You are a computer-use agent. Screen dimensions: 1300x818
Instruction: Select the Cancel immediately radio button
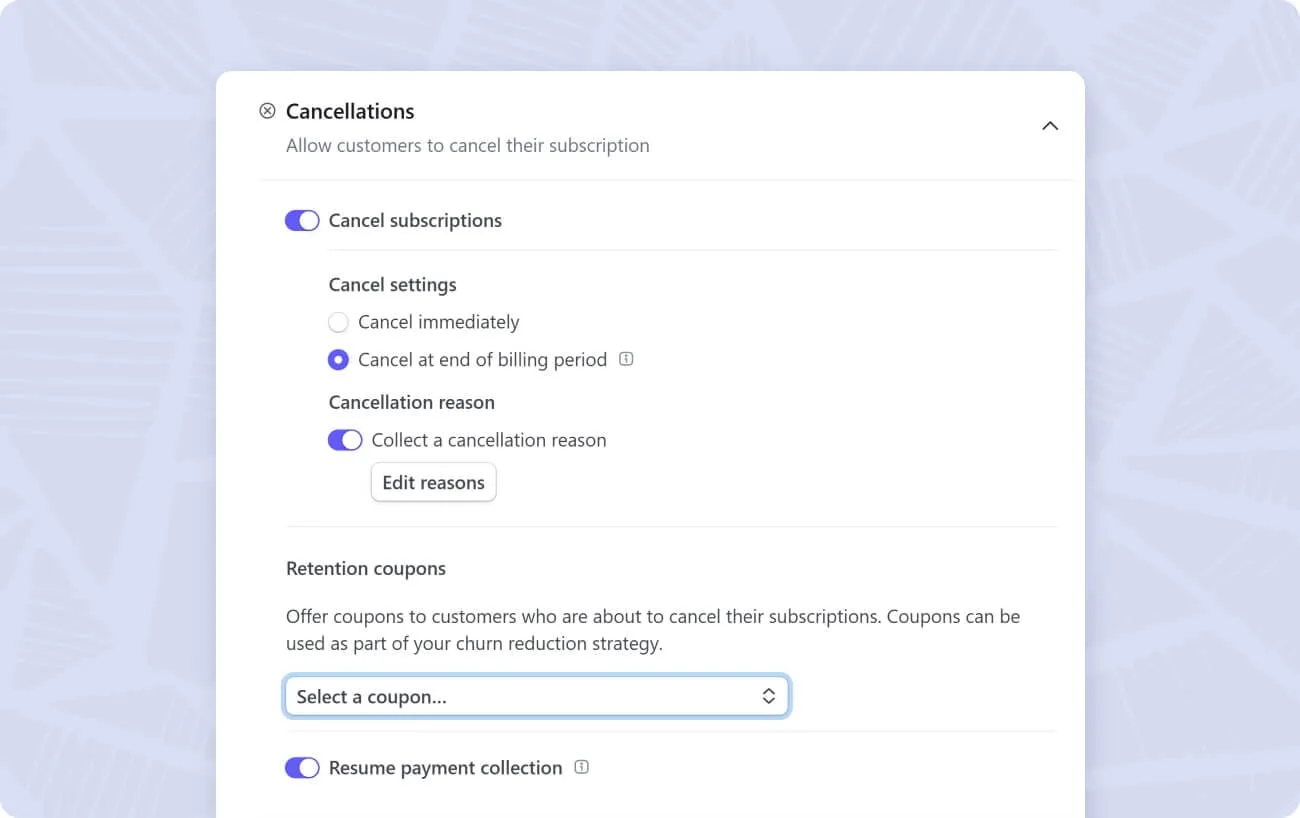[x=339, y=322]
